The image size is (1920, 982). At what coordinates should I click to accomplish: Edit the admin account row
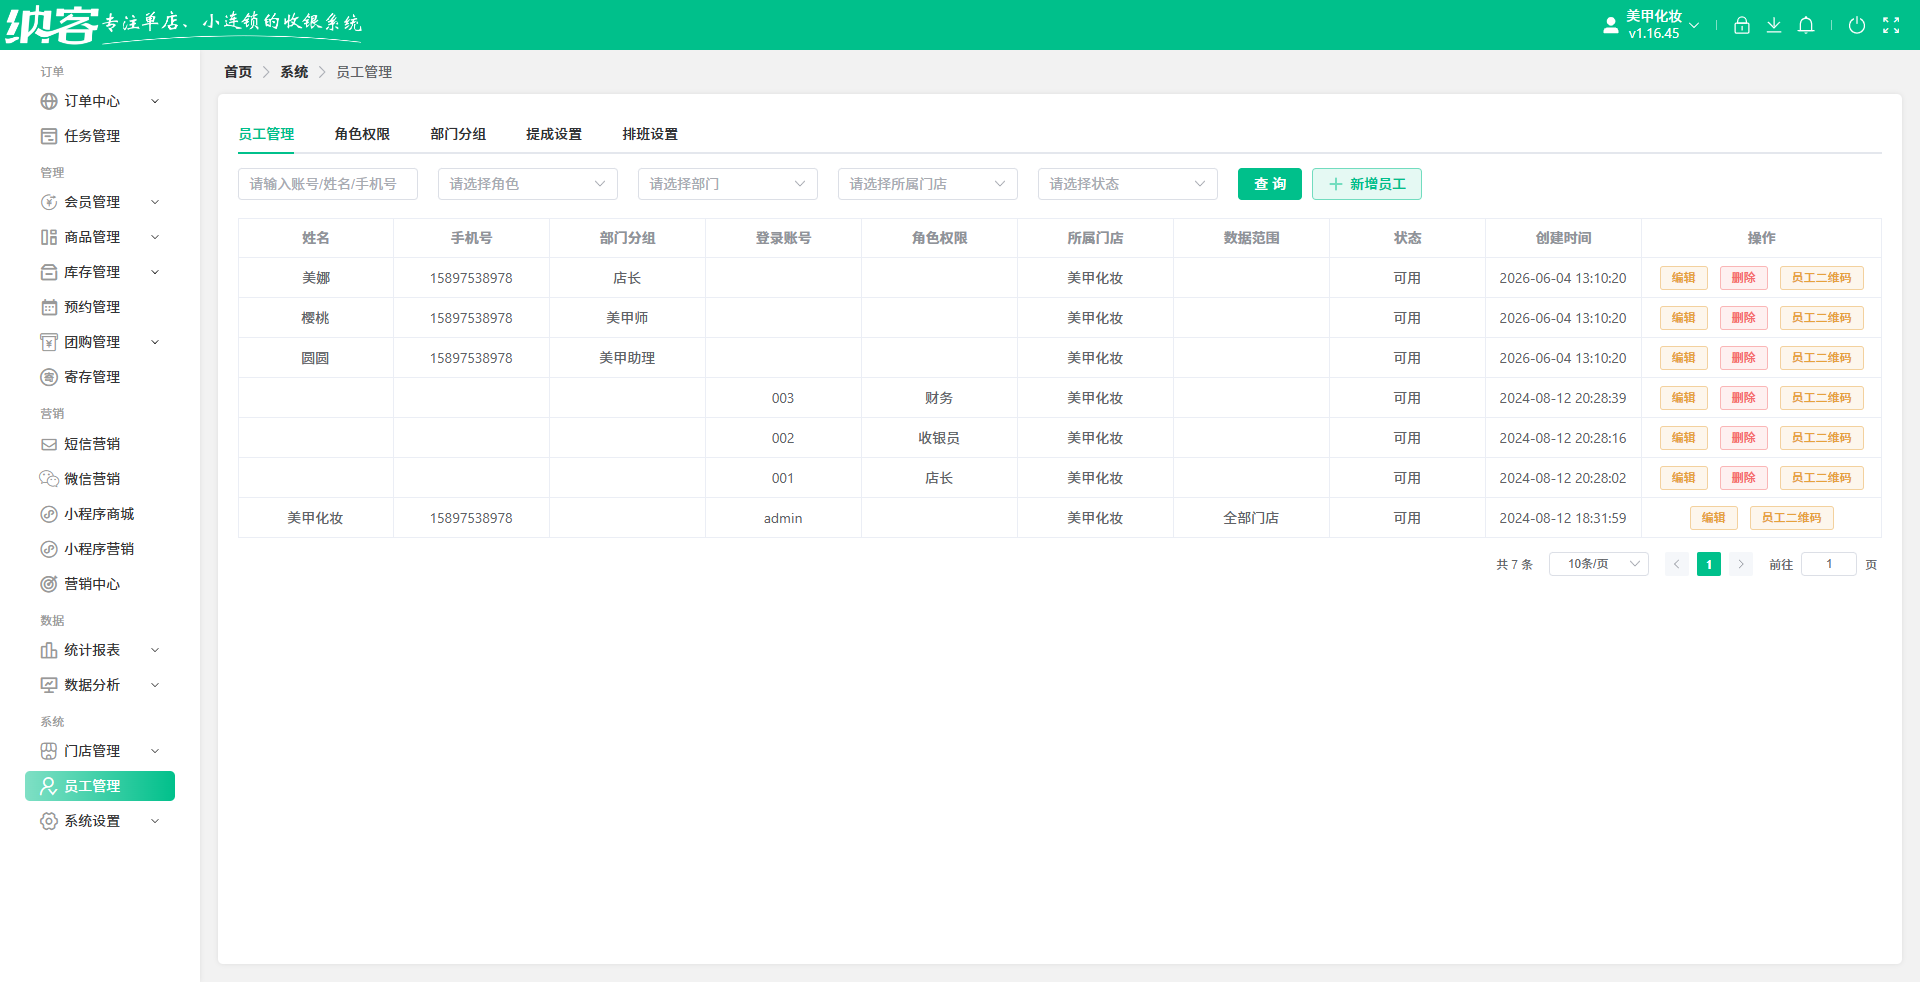point(1714,518)
